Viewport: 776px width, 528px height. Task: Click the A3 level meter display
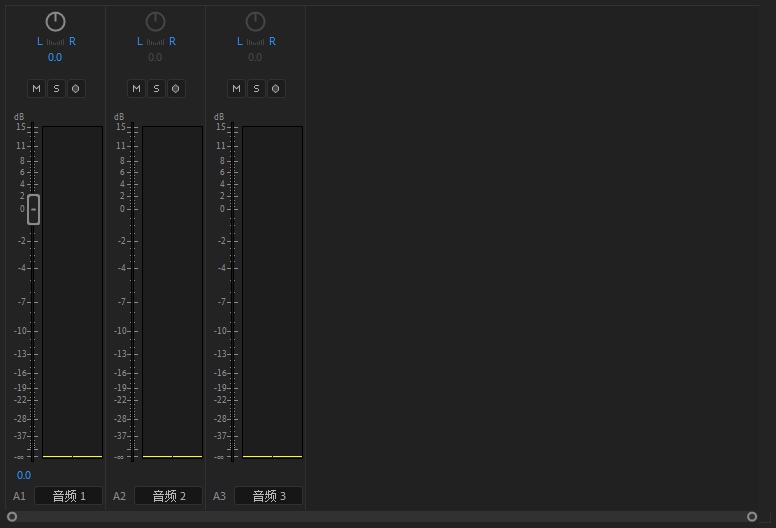click(x=272, y=292)
